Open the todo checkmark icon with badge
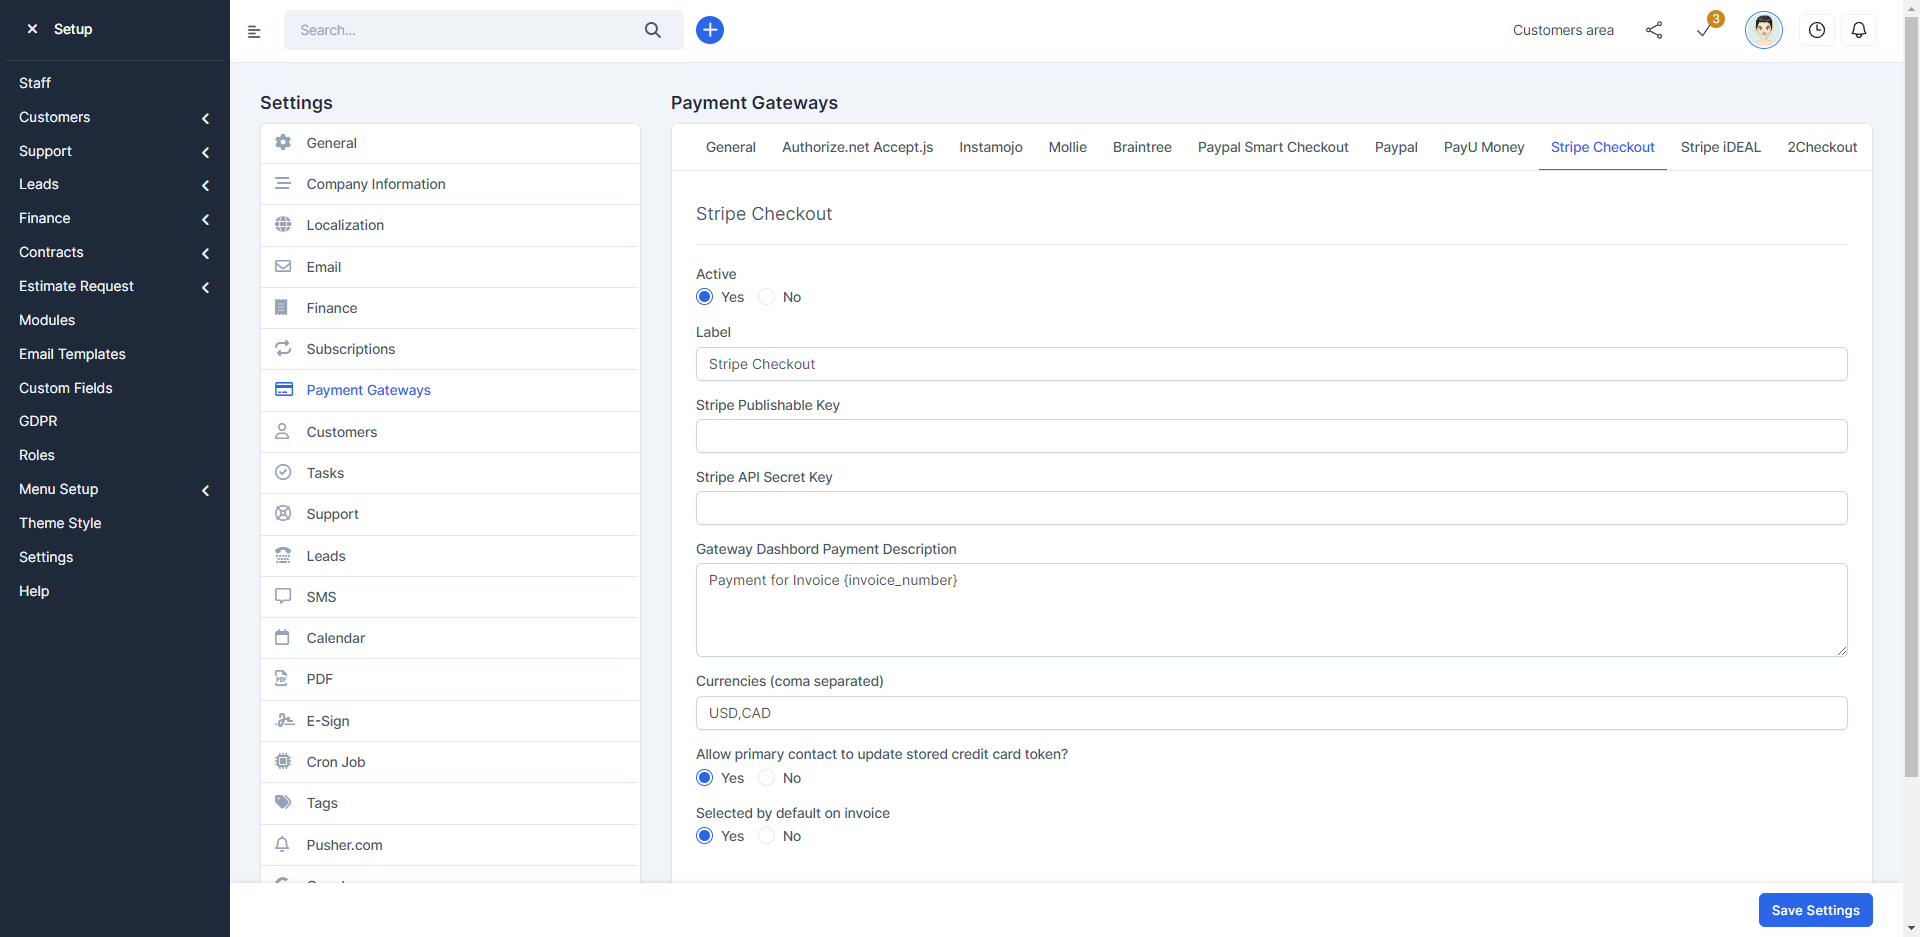1920x937 pixels. tap(1705, 30)
